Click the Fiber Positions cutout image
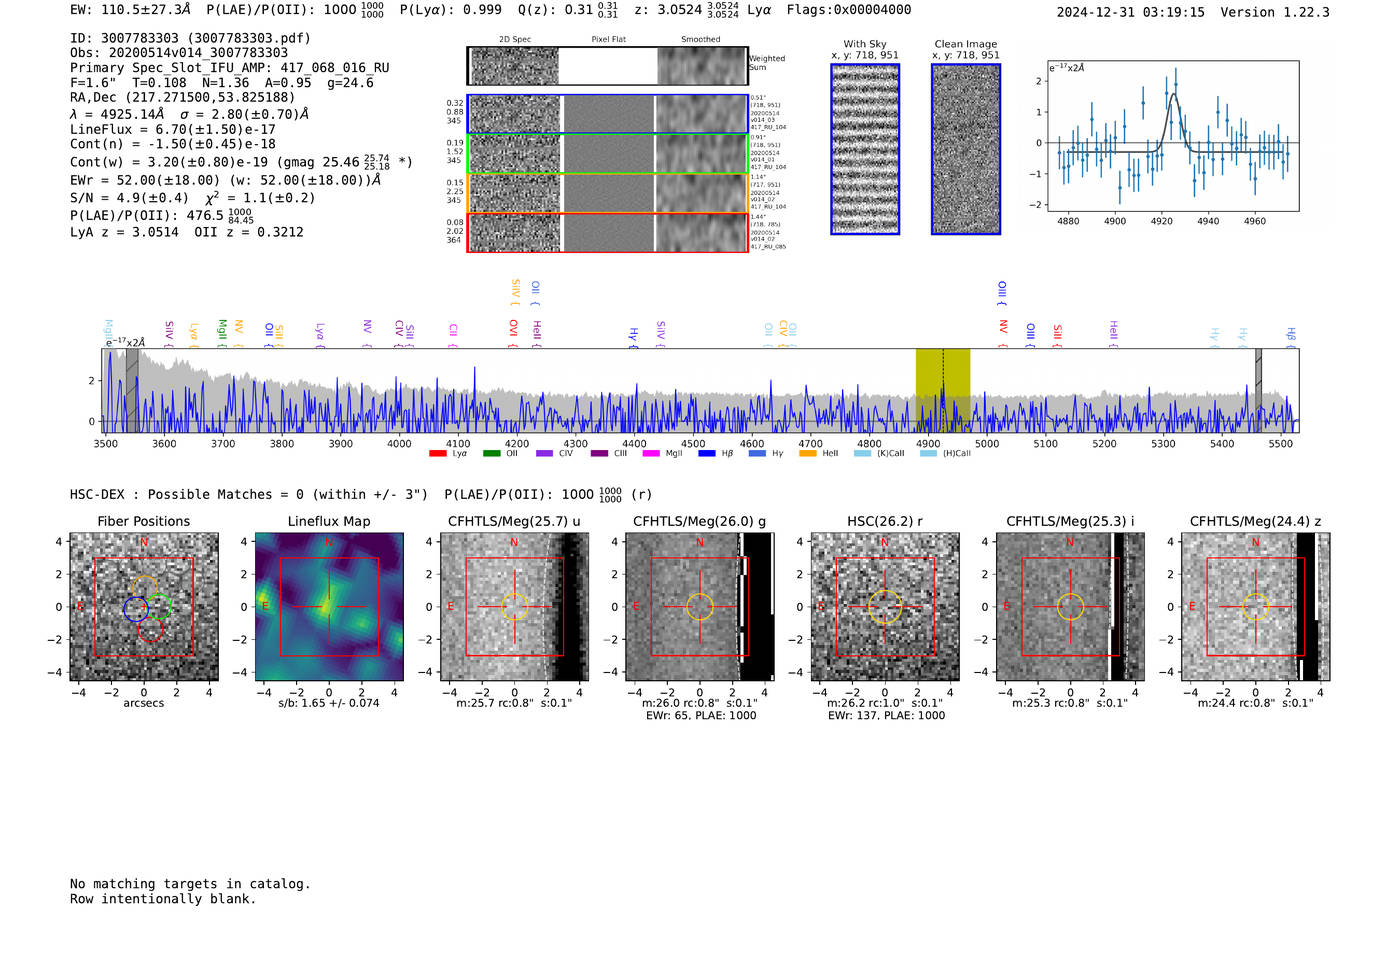Viewport: 1400px width, 953px height. point(144,607)
